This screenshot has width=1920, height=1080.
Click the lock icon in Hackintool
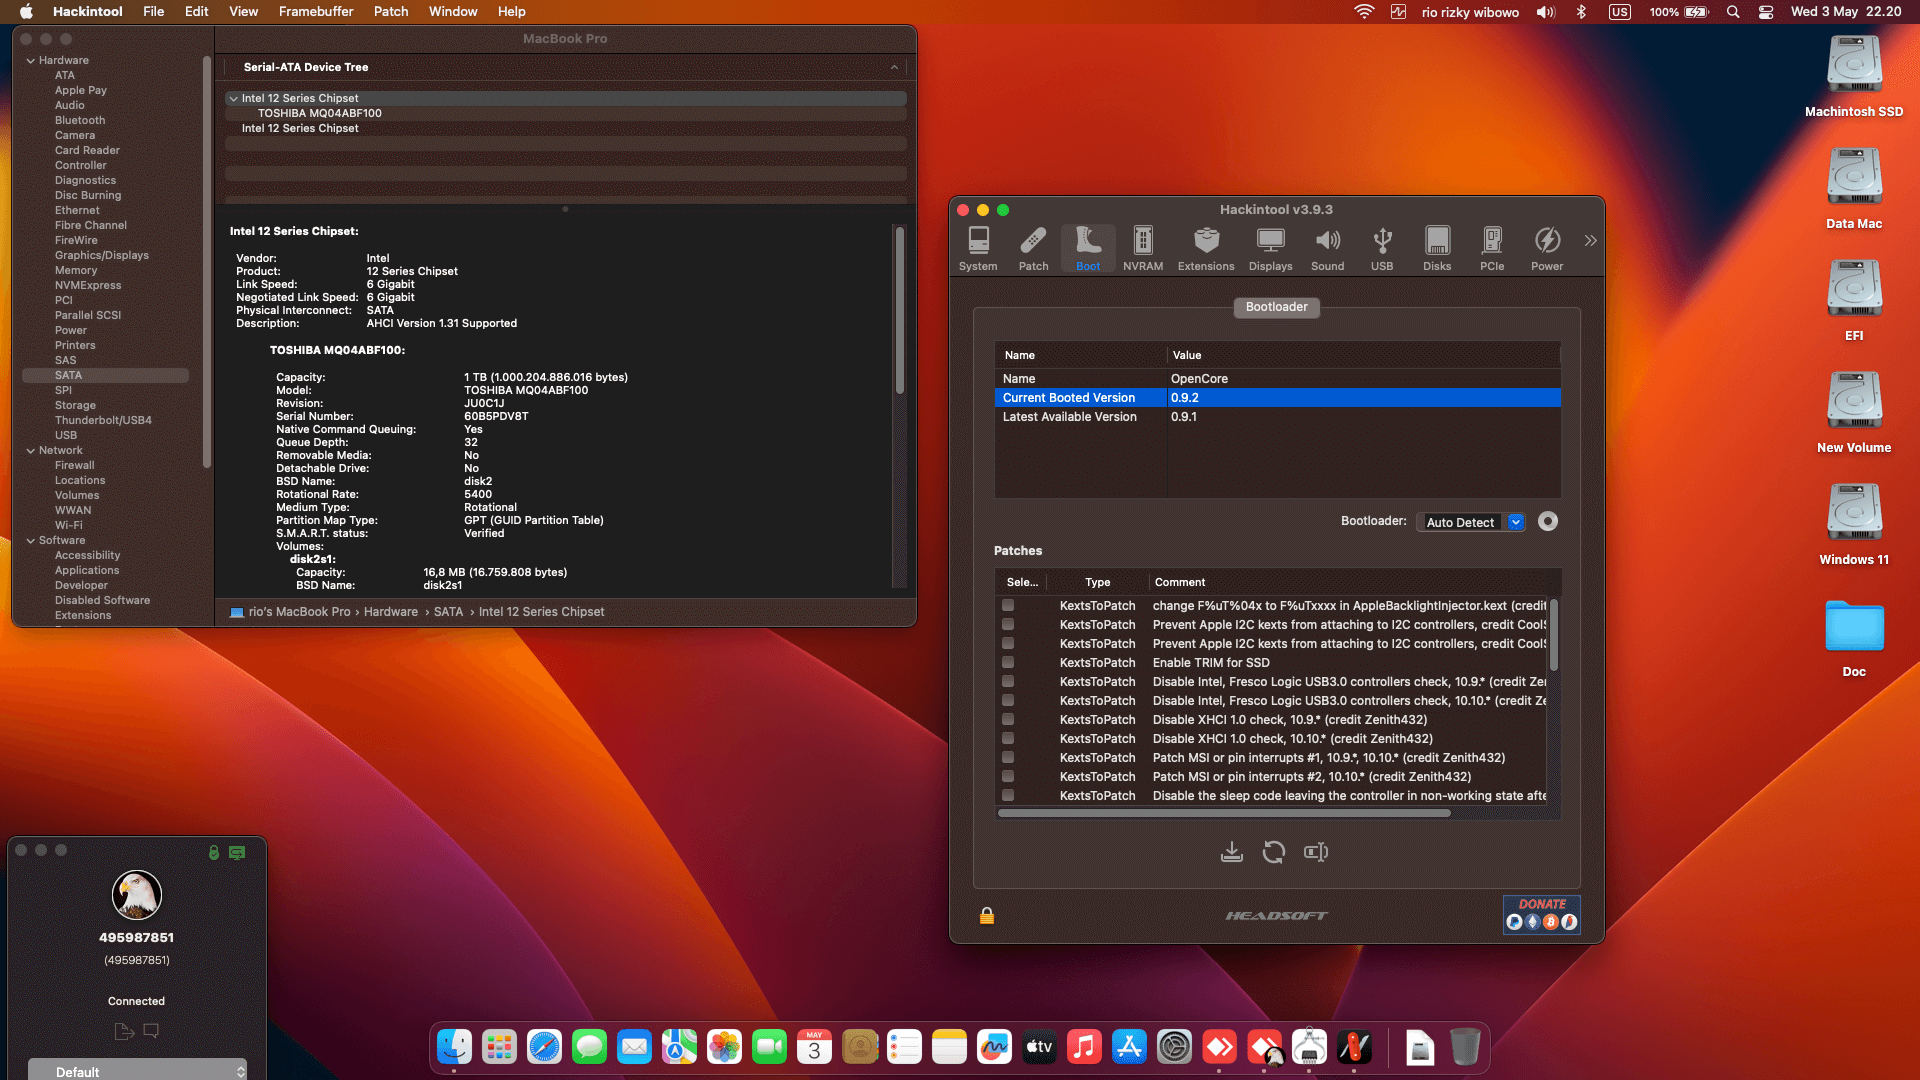(x=986, y=916)
